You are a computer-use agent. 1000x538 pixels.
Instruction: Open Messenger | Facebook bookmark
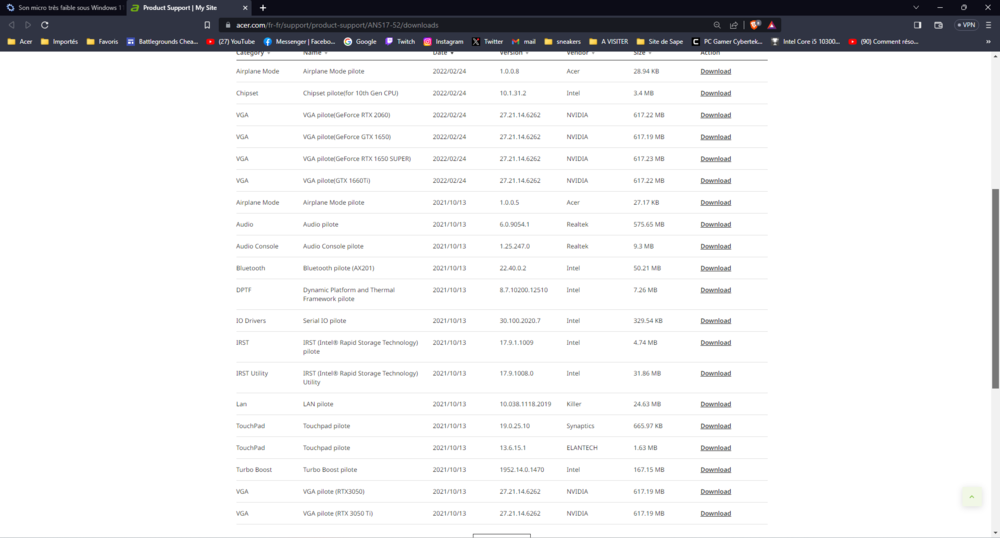299,41
